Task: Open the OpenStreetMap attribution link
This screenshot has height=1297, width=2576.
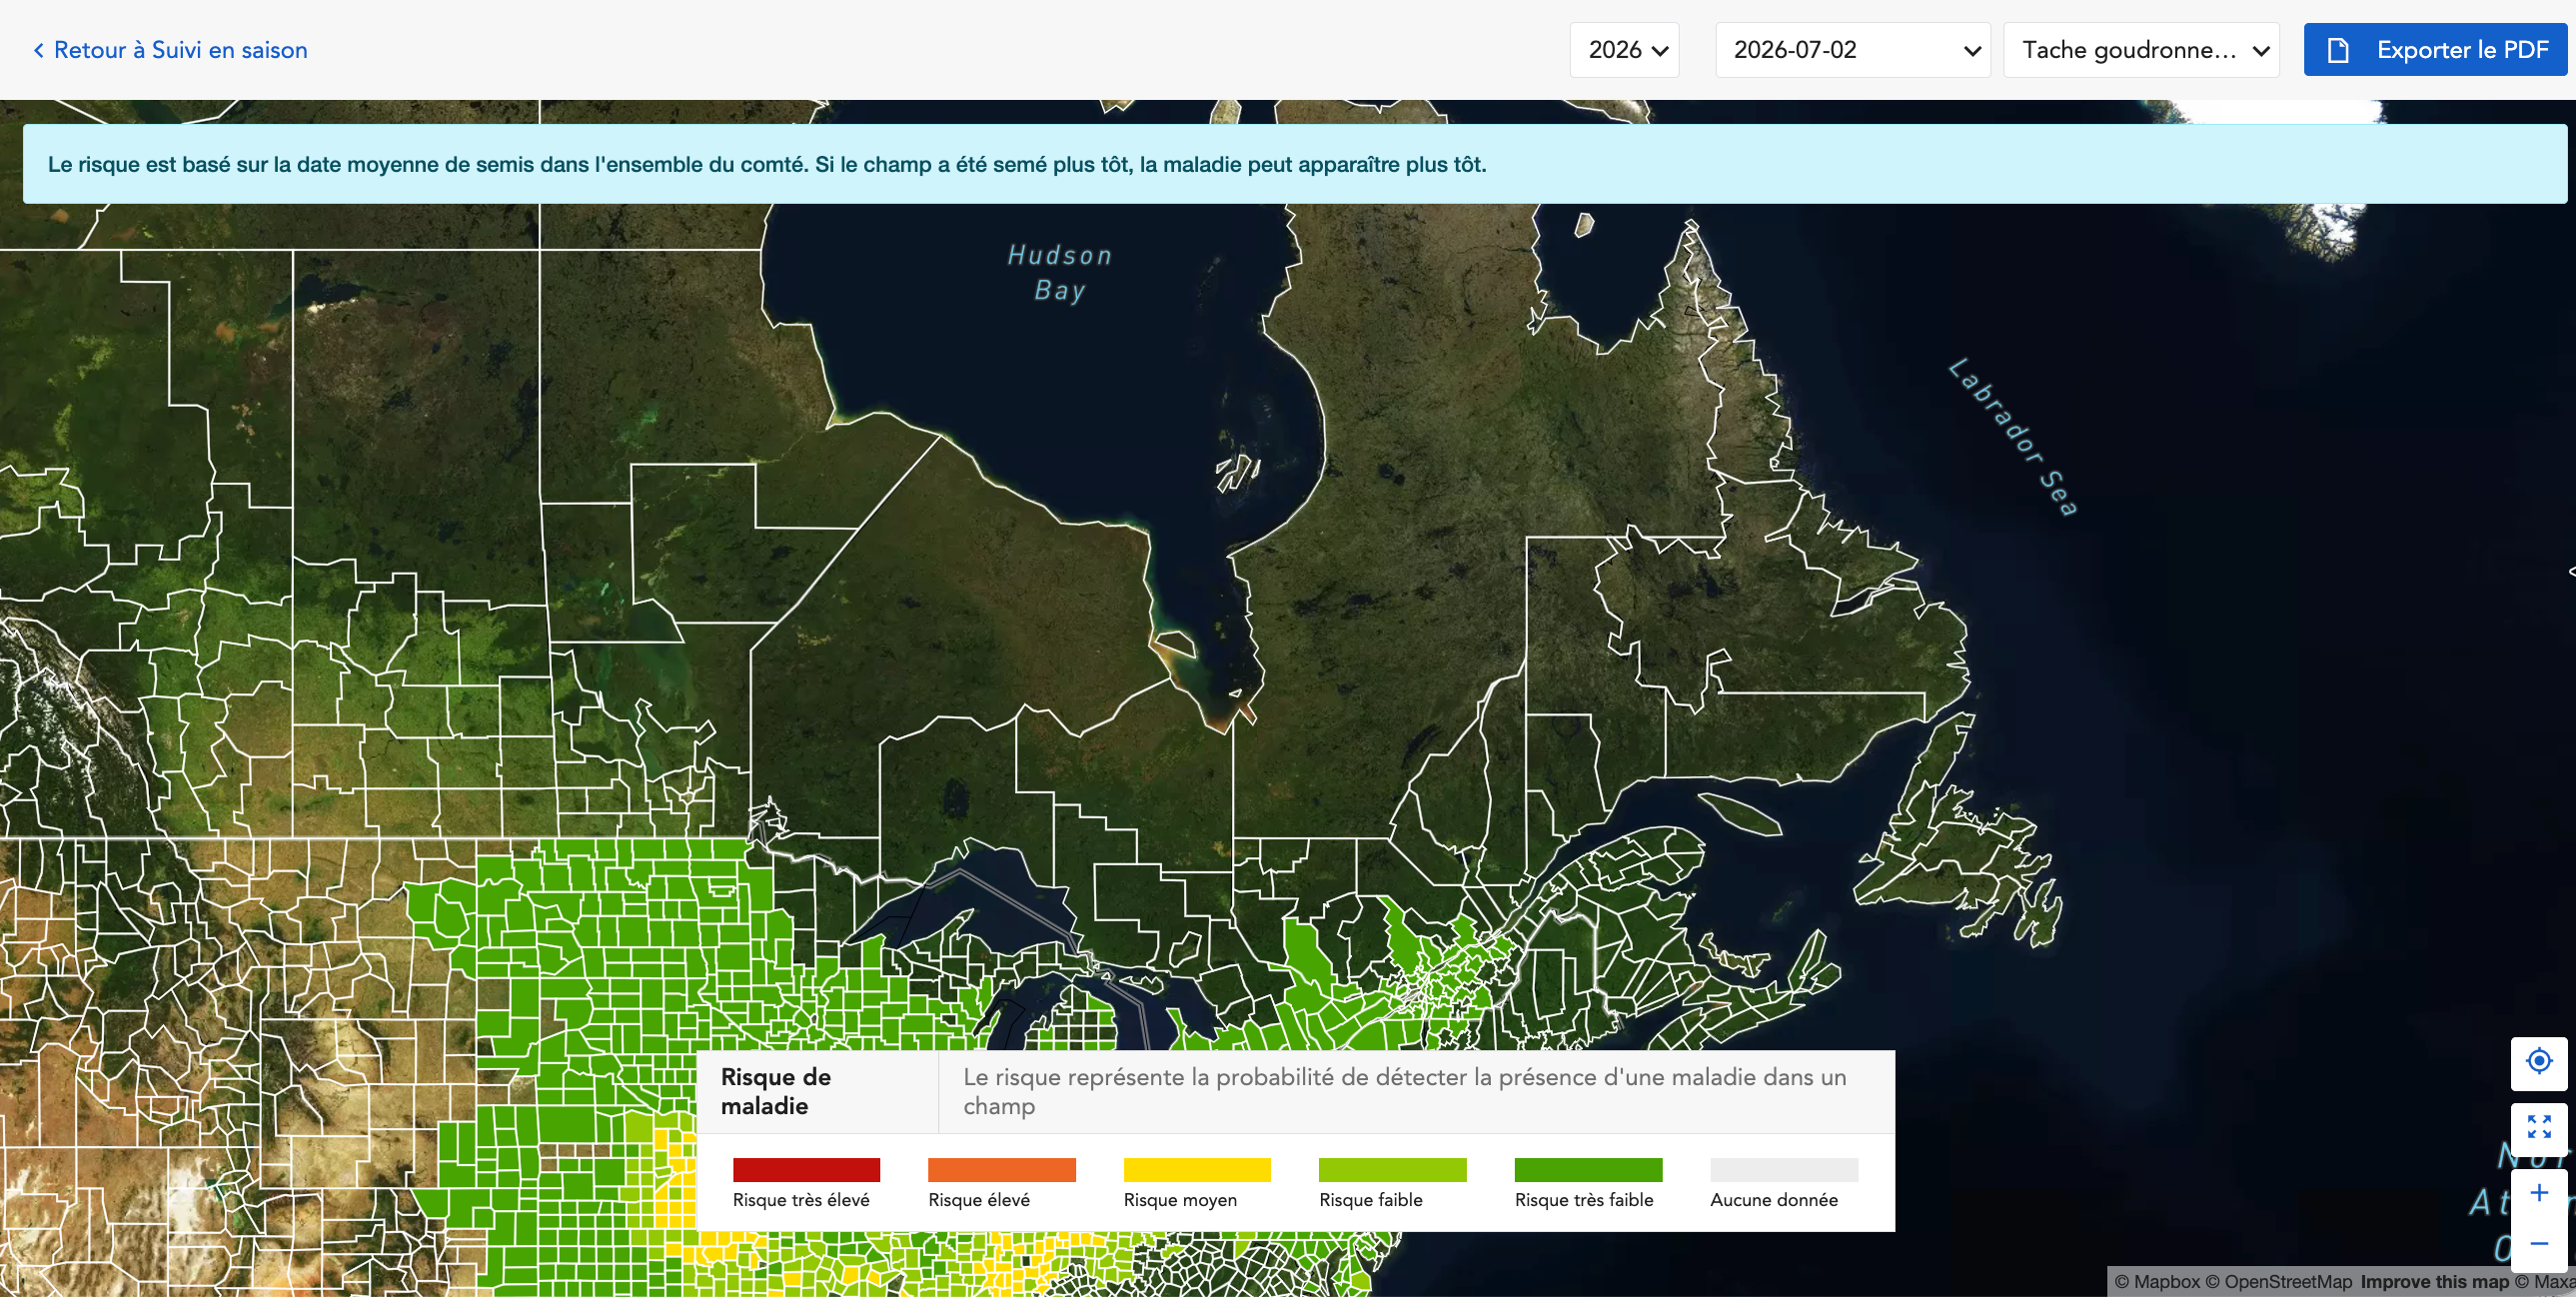Action: [x=2278, y=1282]
